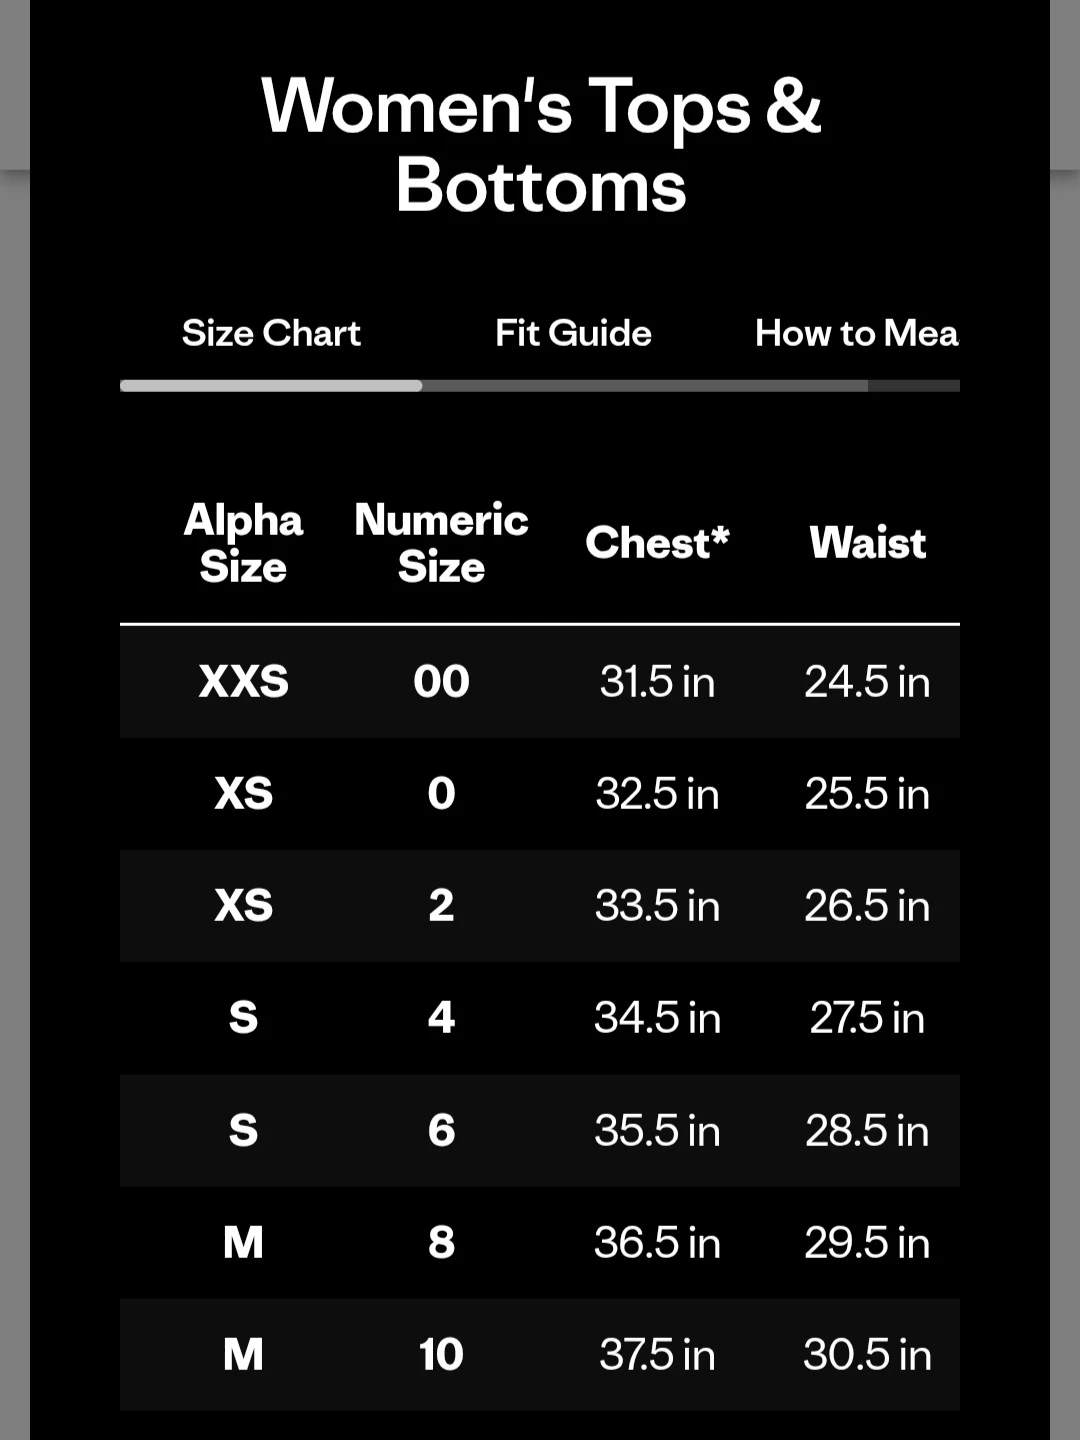Select numeric size 8 cell
Image resolution: width=1080 pixels, height=1440 pixels.
point(441,1243)
